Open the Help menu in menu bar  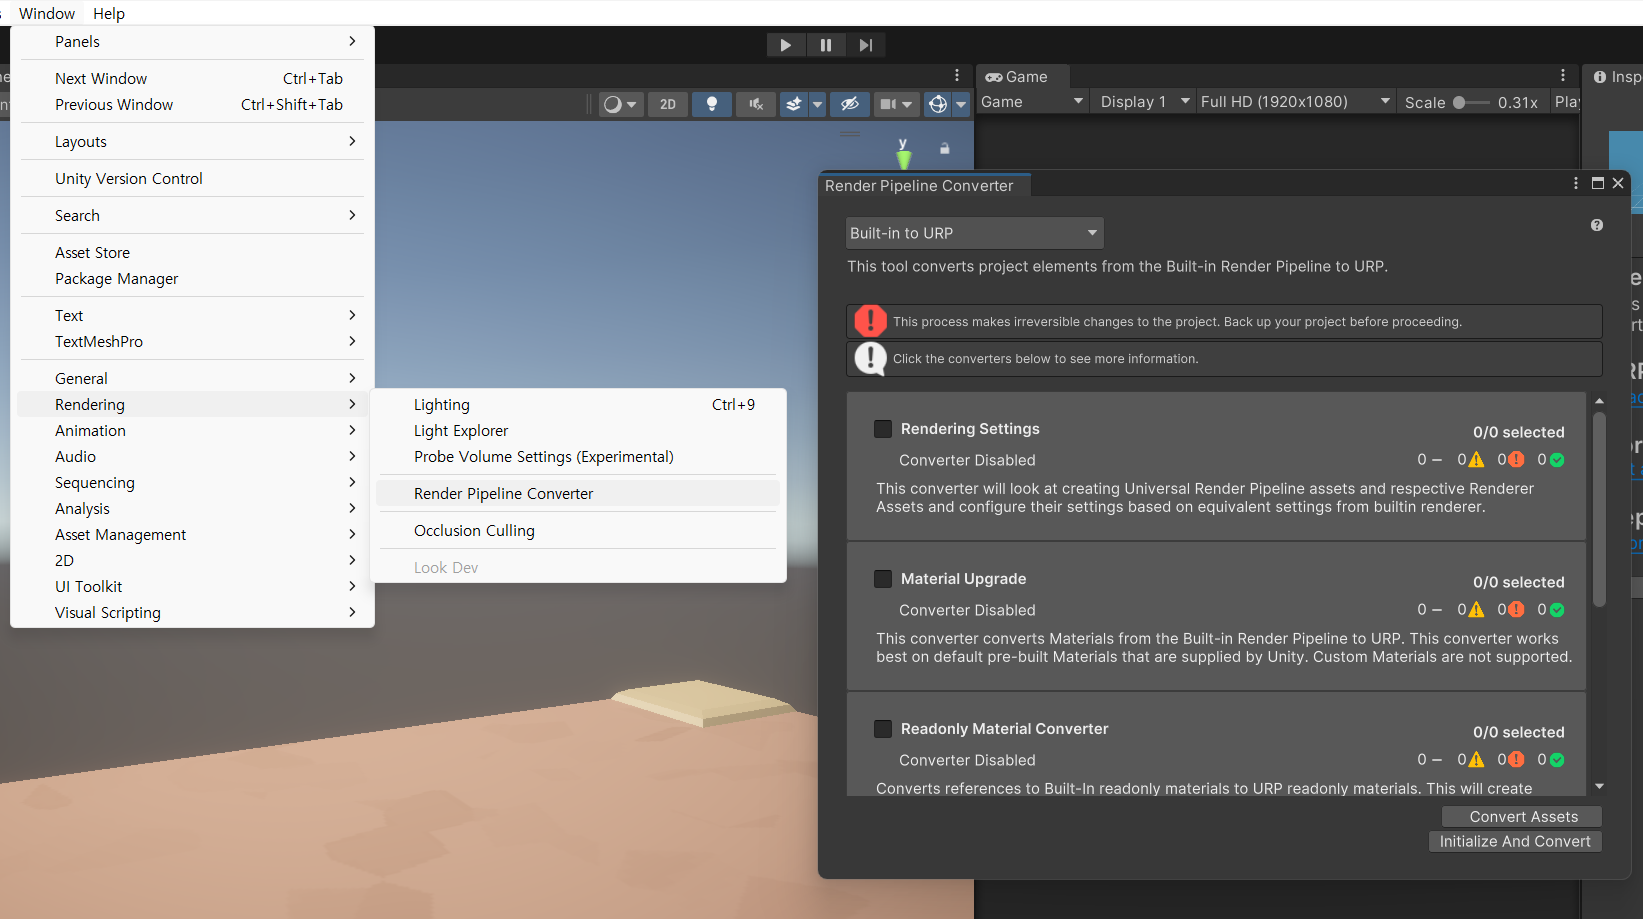[109, 13]
